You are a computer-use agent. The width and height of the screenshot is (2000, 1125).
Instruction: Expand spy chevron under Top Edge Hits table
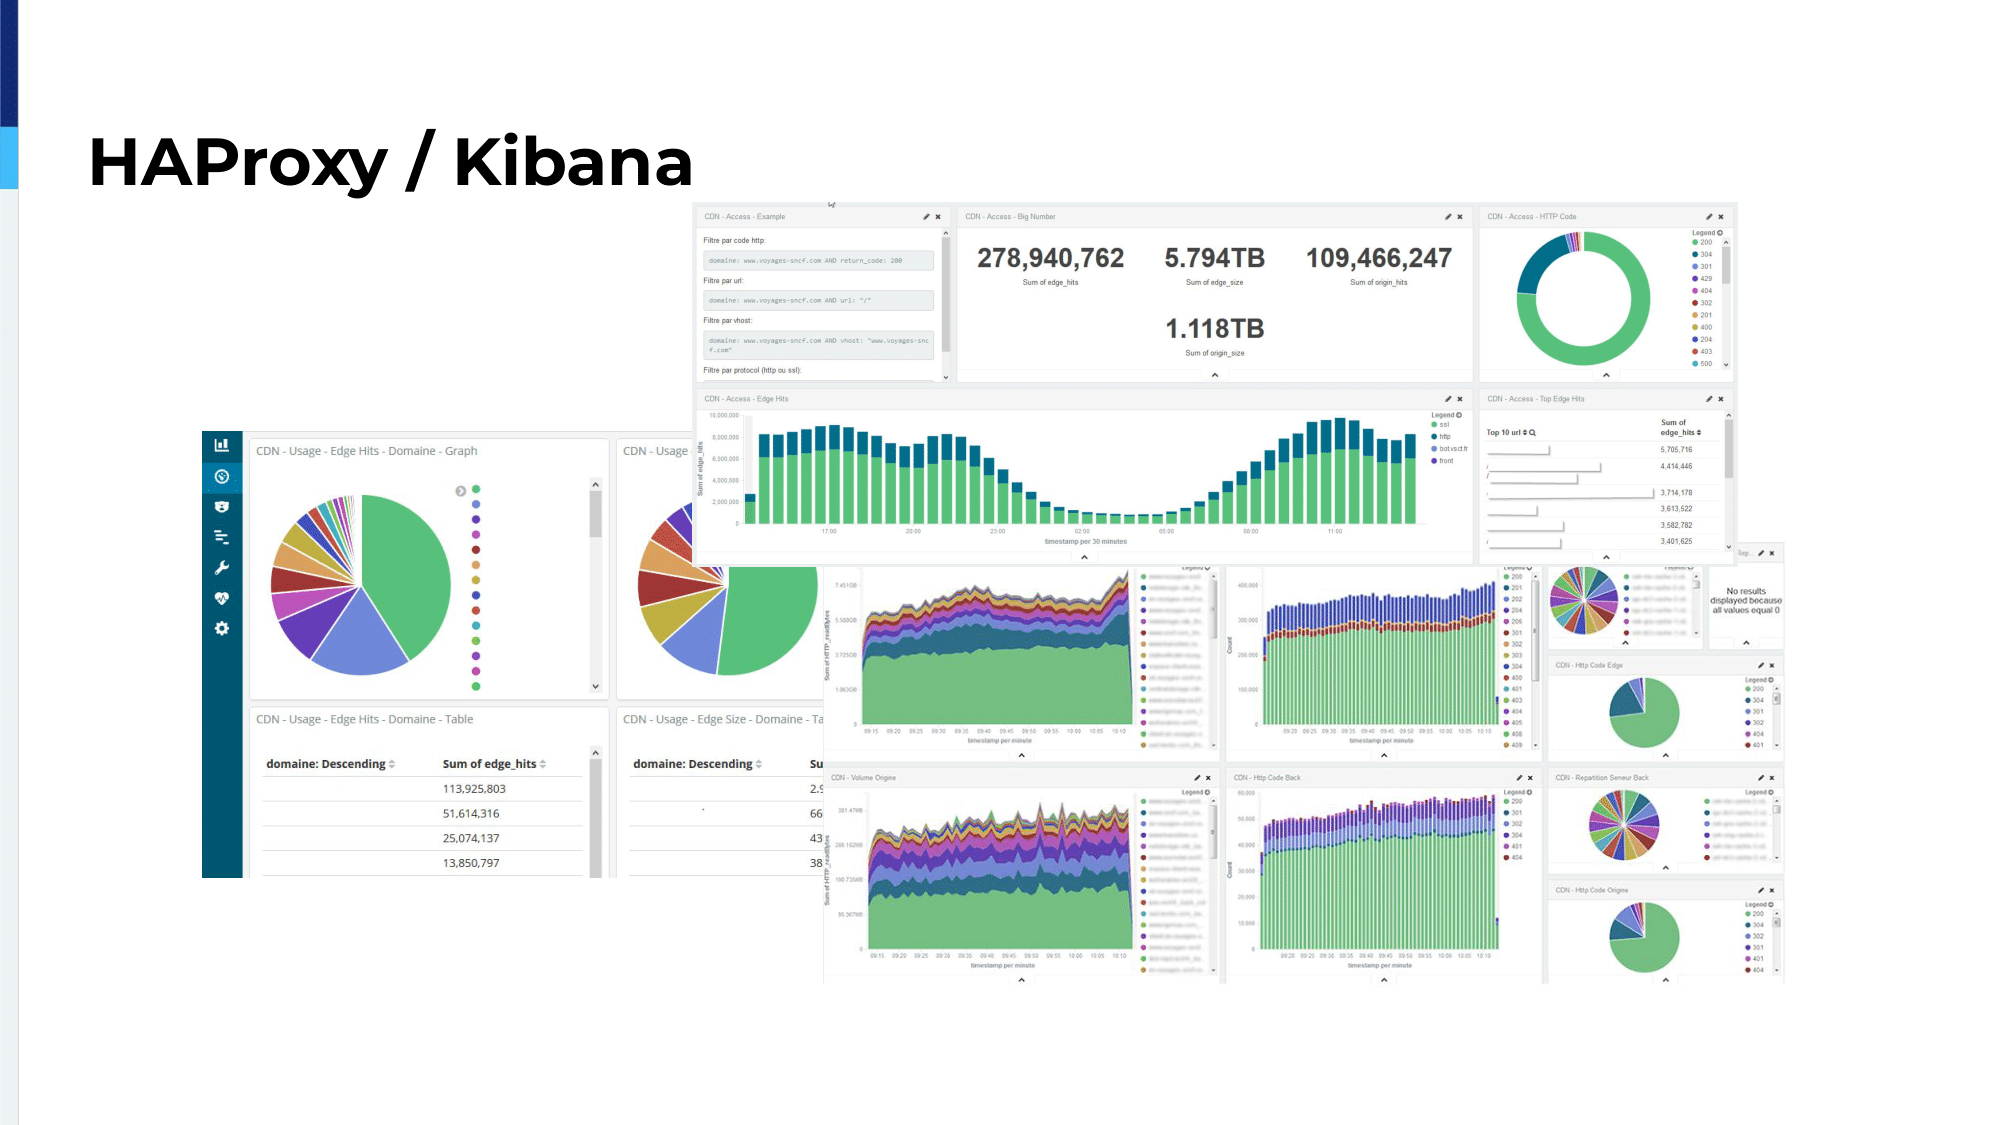tap(1606, 557)
